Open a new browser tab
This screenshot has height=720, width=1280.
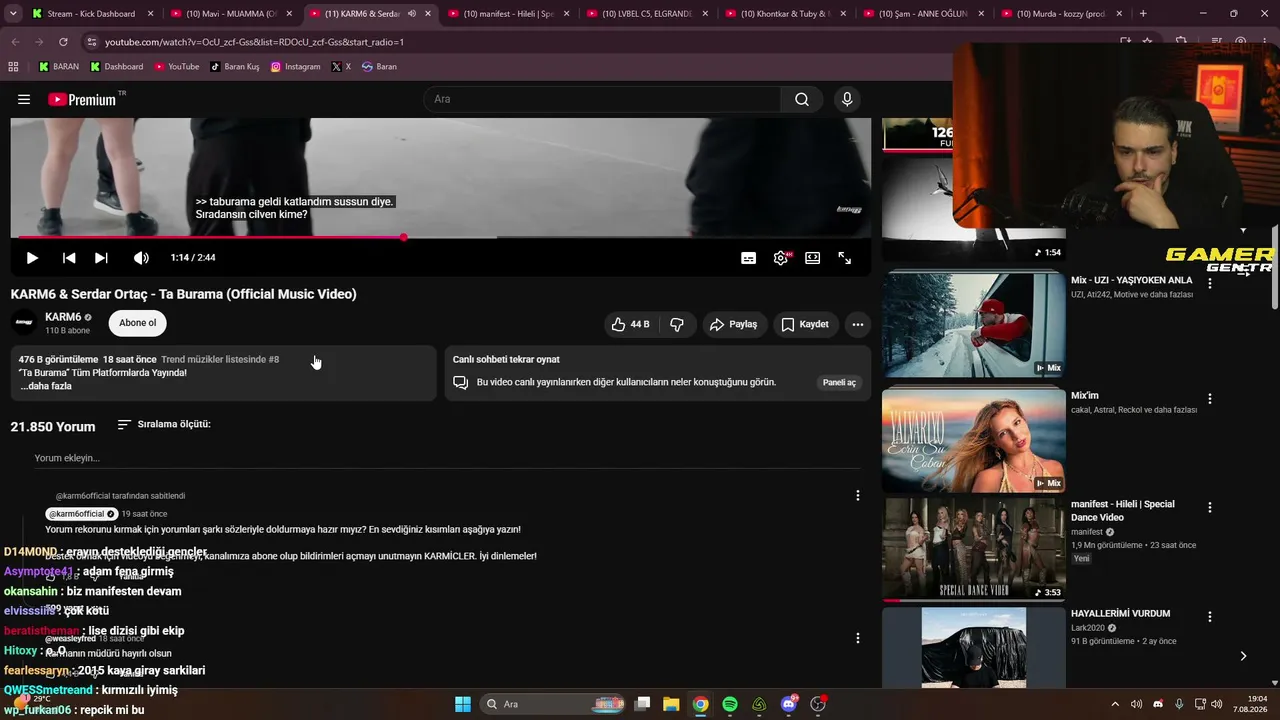tap(1143, 14)
